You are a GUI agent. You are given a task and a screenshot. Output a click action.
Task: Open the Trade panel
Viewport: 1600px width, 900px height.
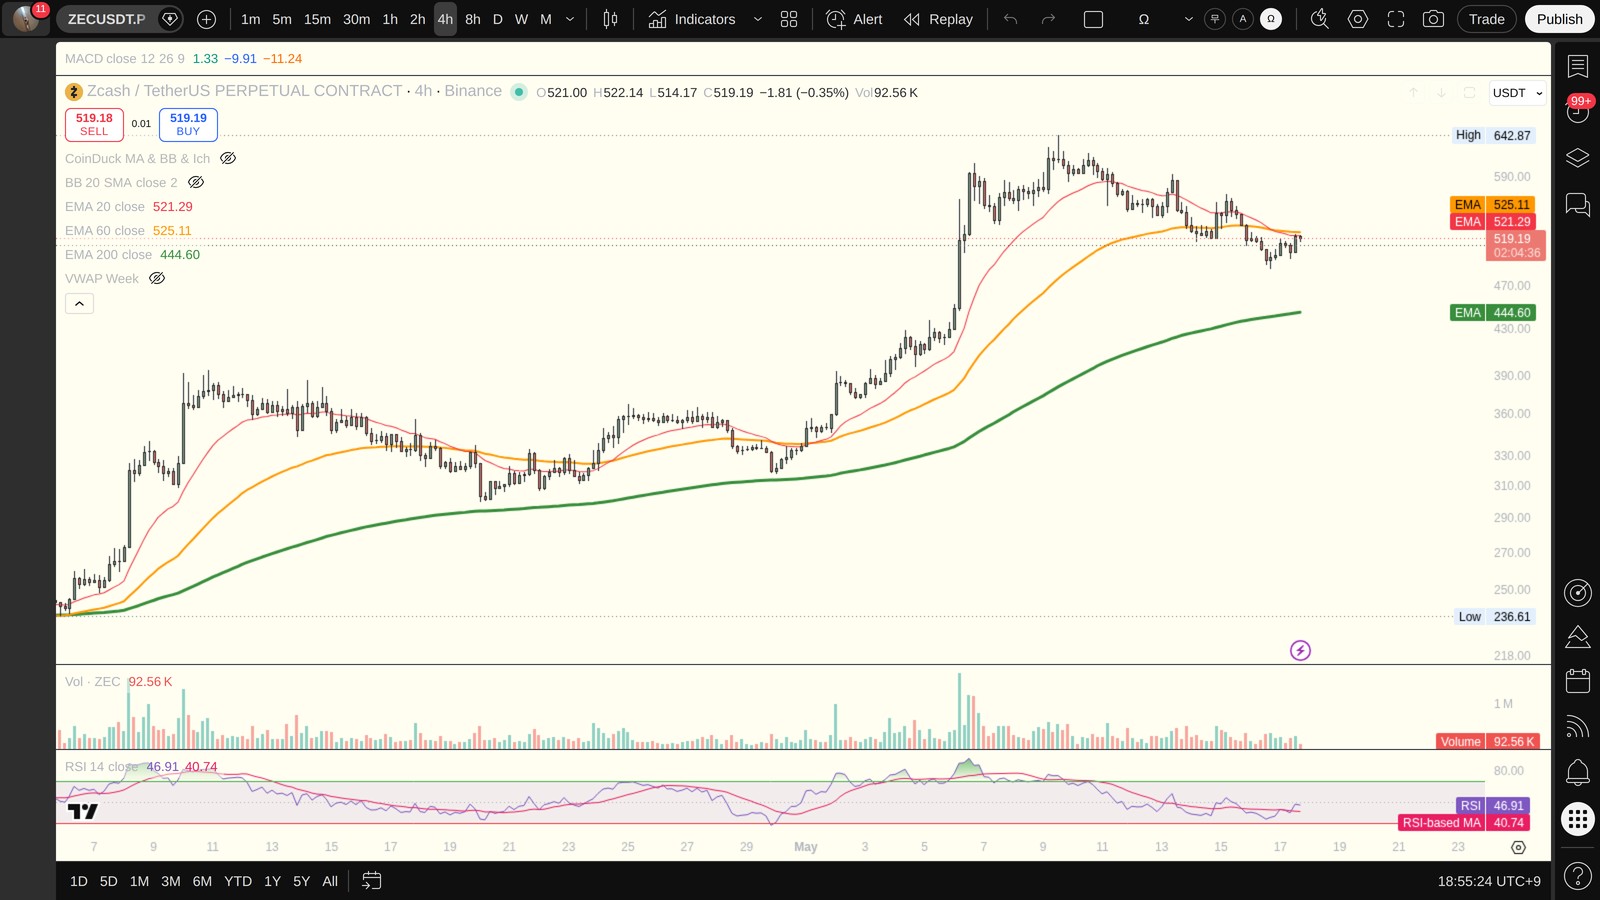click(1486, 19)
